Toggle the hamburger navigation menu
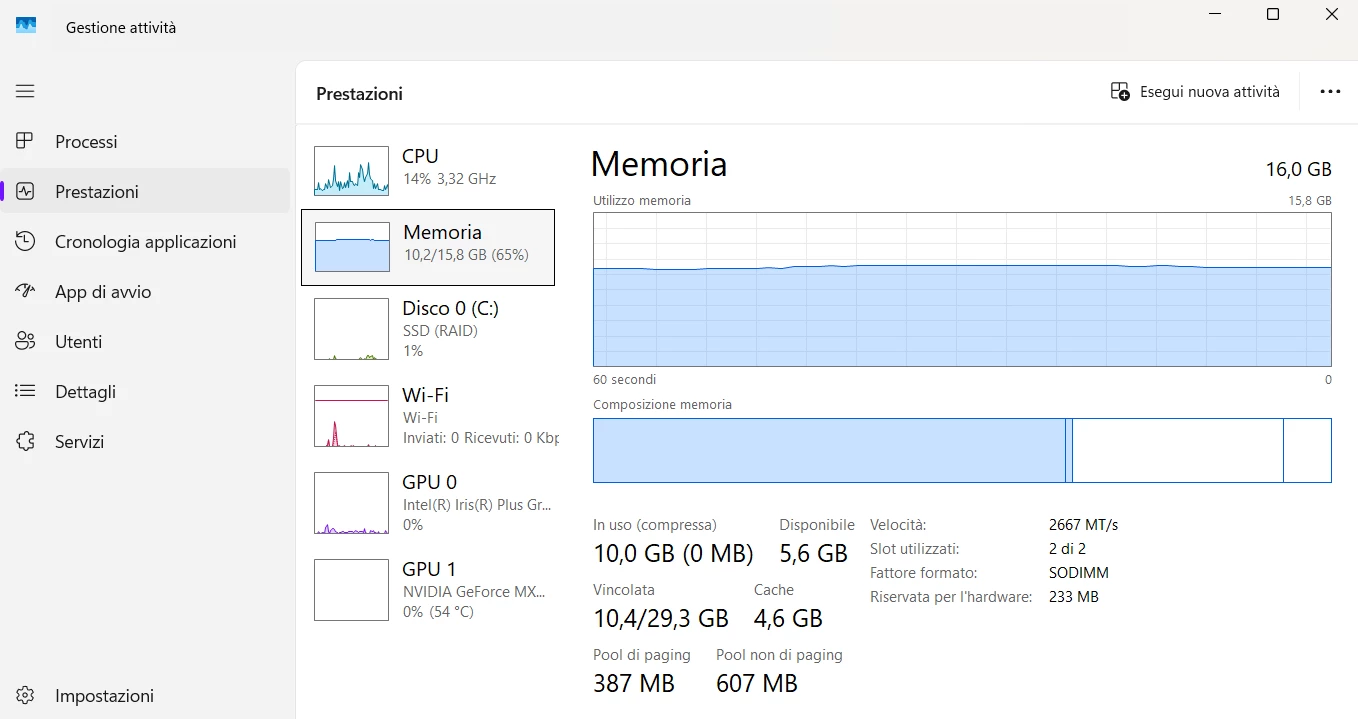The width and height of the screenshot is (1358, 719). click(x=25, y=91)
